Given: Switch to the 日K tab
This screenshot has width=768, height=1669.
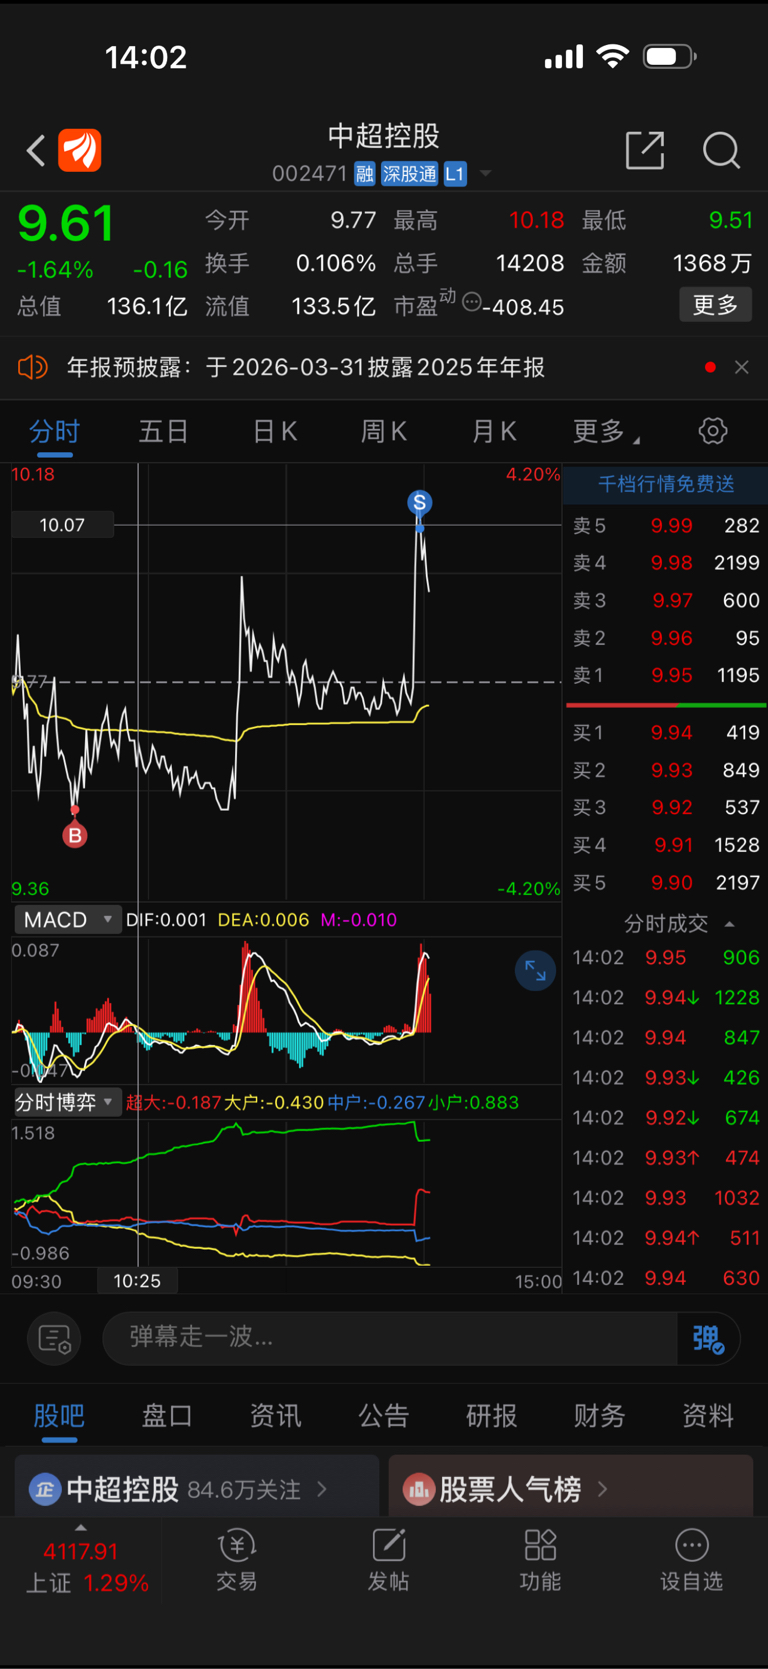Looking at the screenshot, I should pyautogui.click(x=274, y=431).
